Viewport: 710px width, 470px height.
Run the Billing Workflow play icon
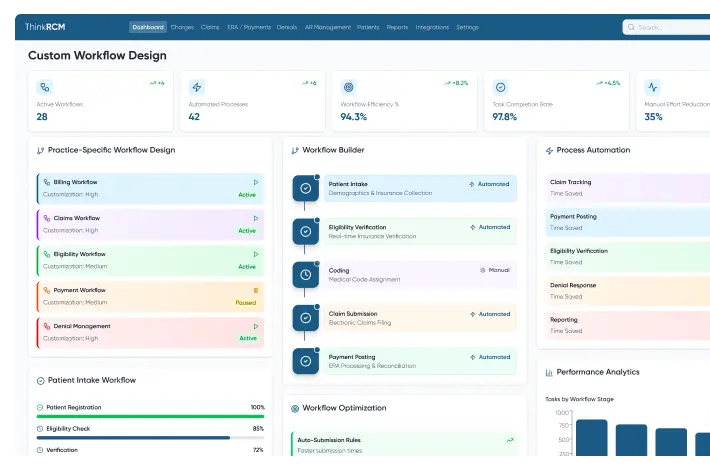click(256, 182)
